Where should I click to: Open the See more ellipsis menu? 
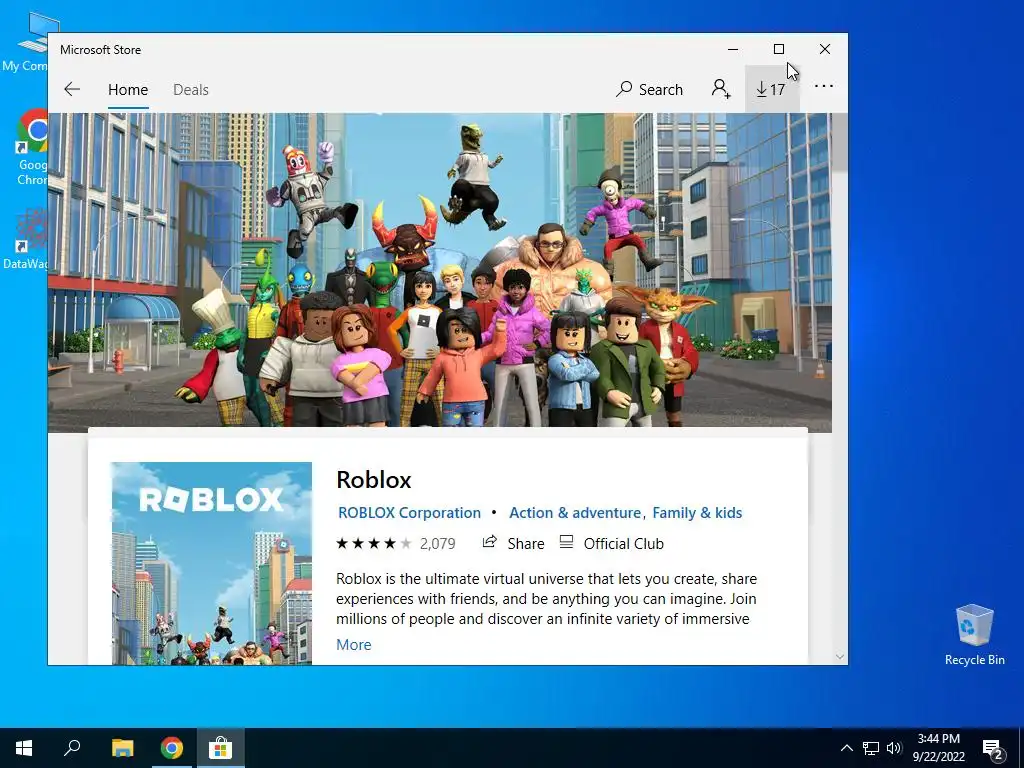[824, 87]
